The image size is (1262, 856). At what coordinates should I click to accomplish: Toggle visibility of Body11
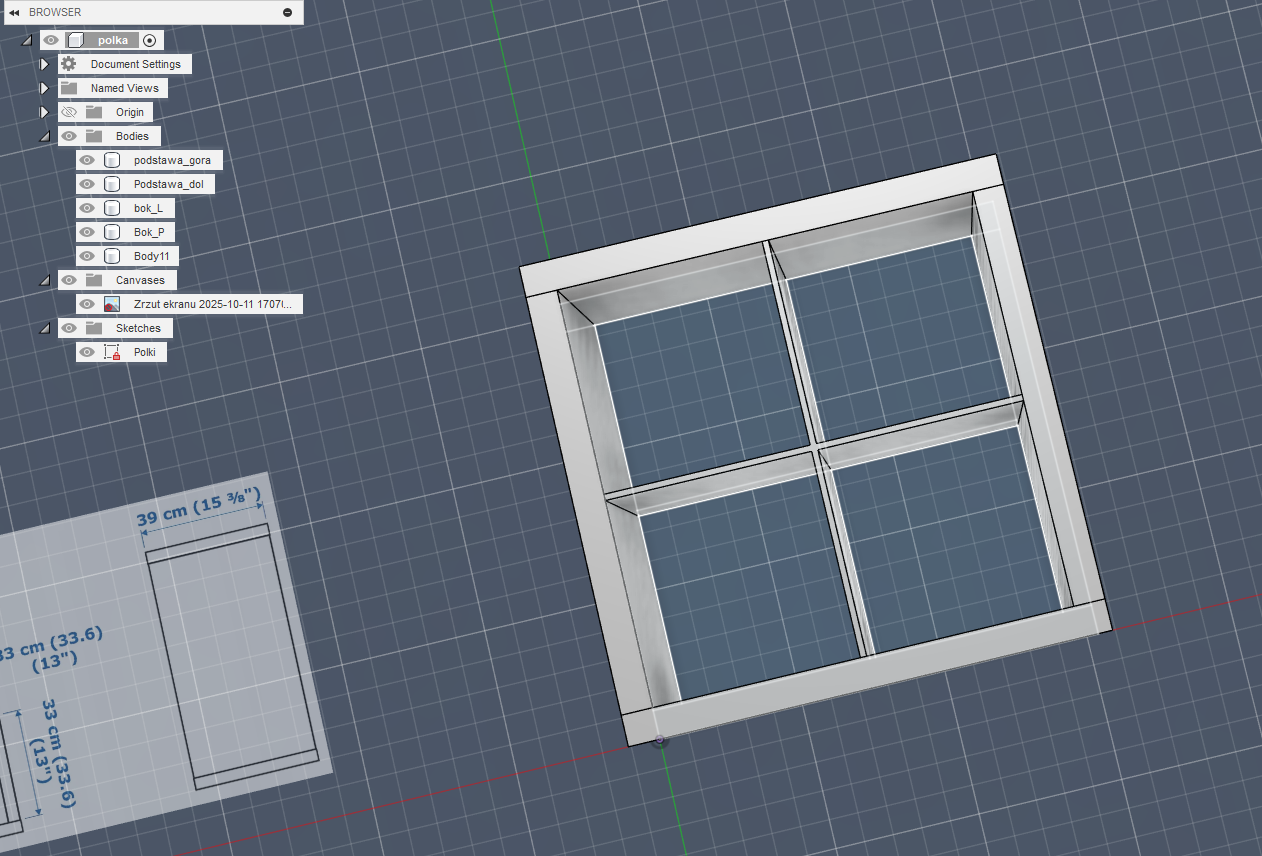click(87, 256)
